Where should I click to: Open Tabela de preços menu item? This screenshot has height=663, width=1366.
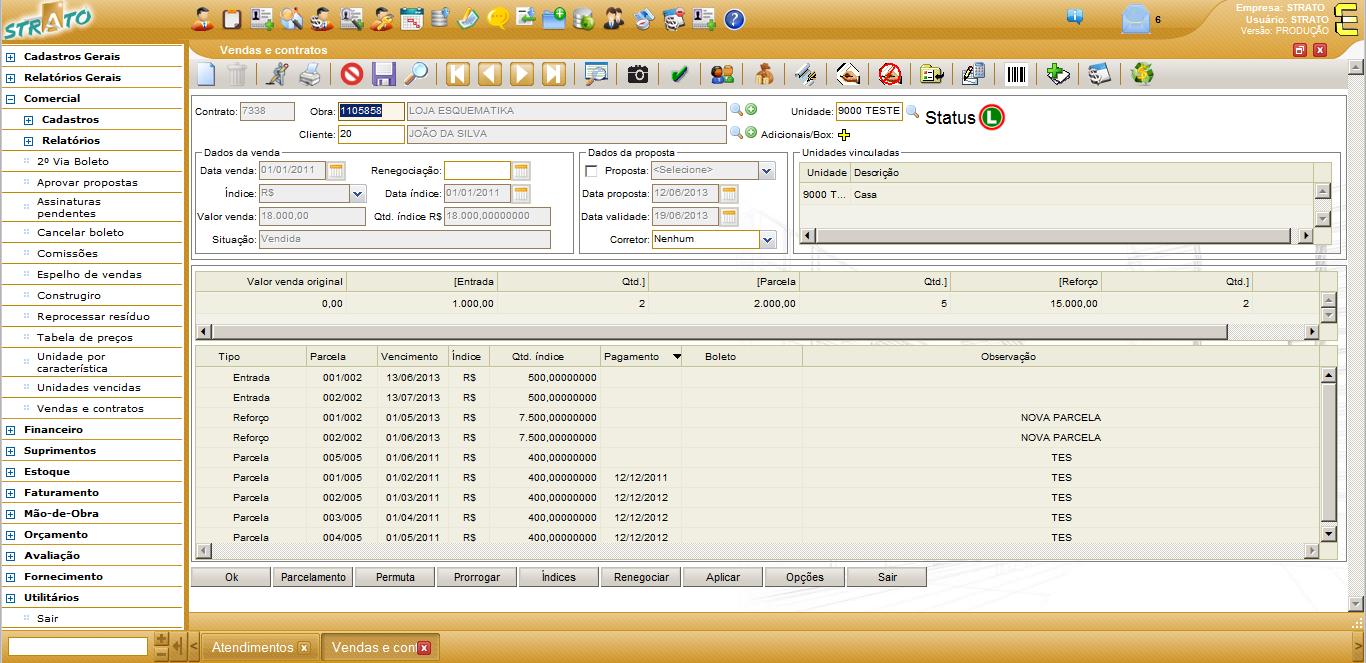(85, 338)
